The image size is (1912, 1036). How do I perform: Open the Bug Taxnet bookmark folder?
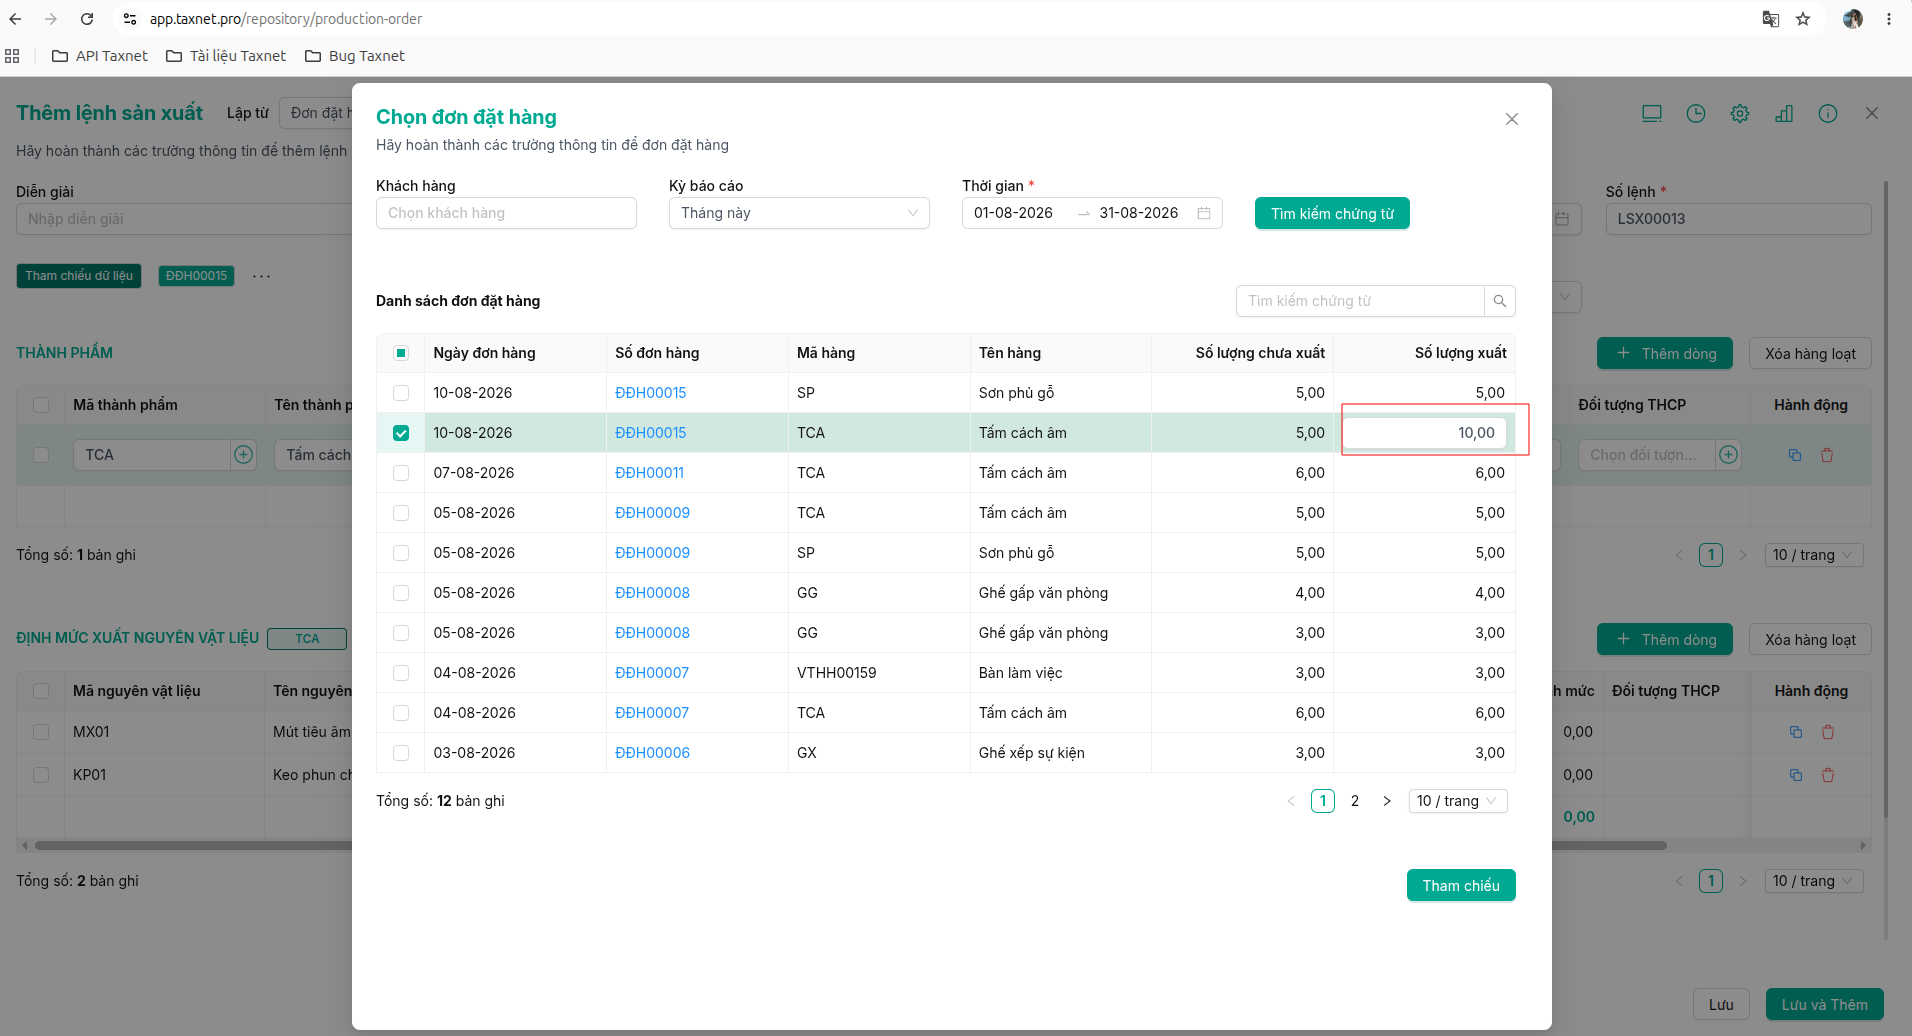355,56
